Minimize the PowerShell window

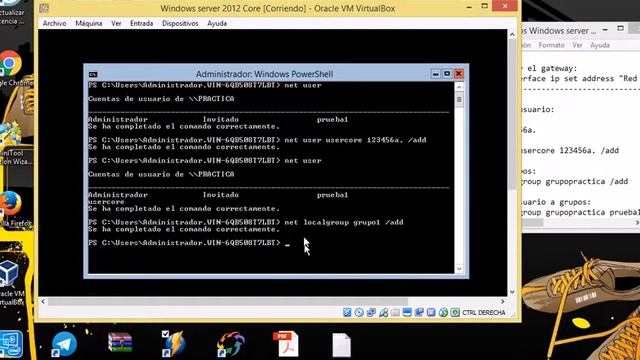436,74
